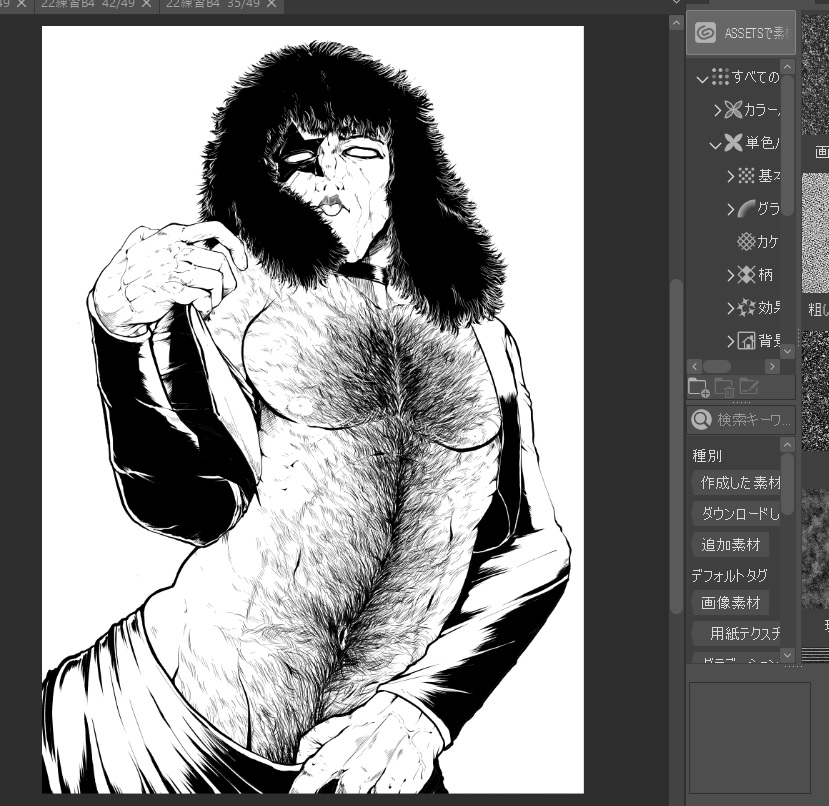Switch to the 22練習B4 42/49 tab
The height and width of the screenshot is (806, 829).
click(88, 4)
